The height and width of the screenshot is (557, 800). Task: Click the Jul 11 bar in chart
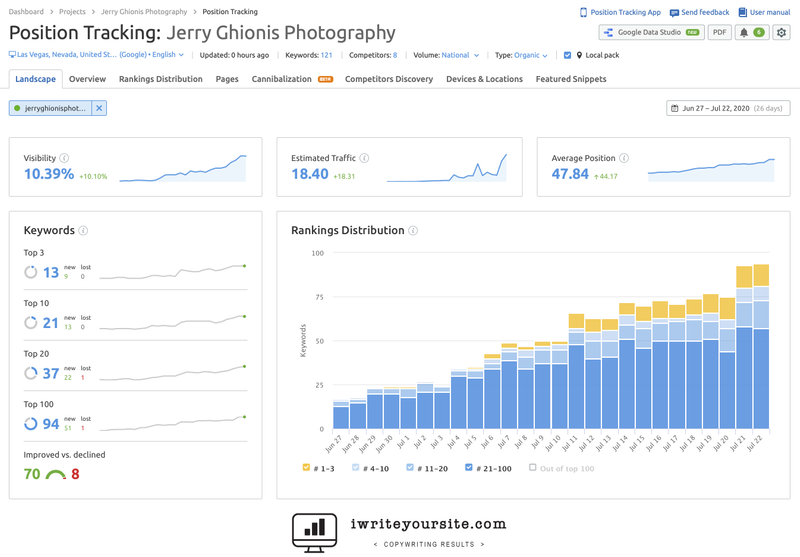pos(577,371)
